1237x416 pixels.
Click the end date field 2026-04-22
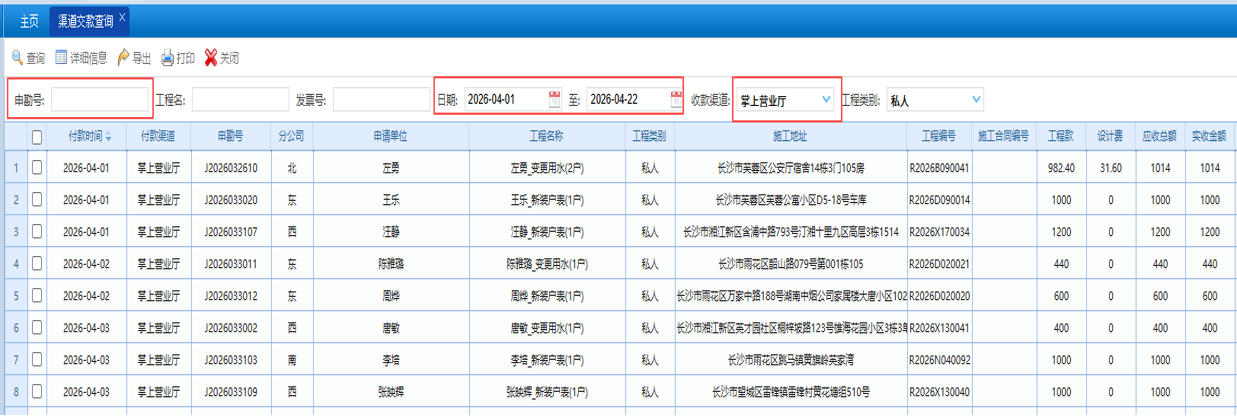(x=626, y=100)
